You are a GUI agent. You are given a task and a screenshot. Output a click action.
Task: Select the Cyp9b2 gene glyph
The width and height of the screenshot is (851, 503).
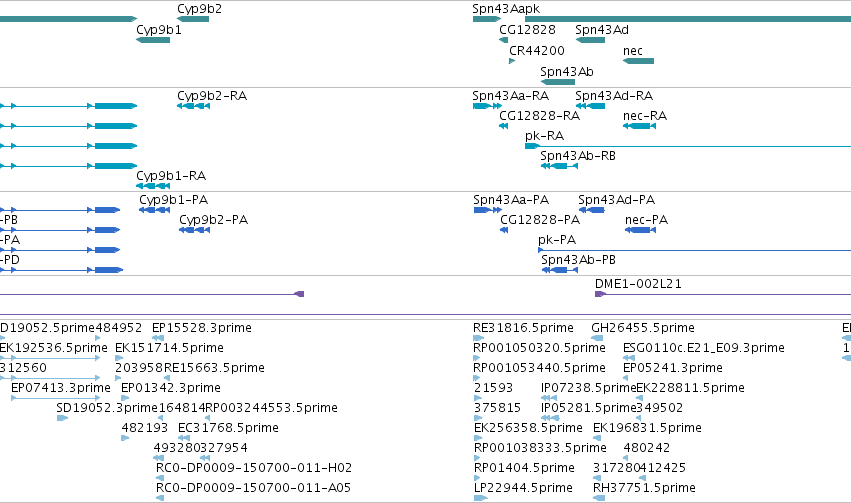pyautogui.click(x=193, y=19)
